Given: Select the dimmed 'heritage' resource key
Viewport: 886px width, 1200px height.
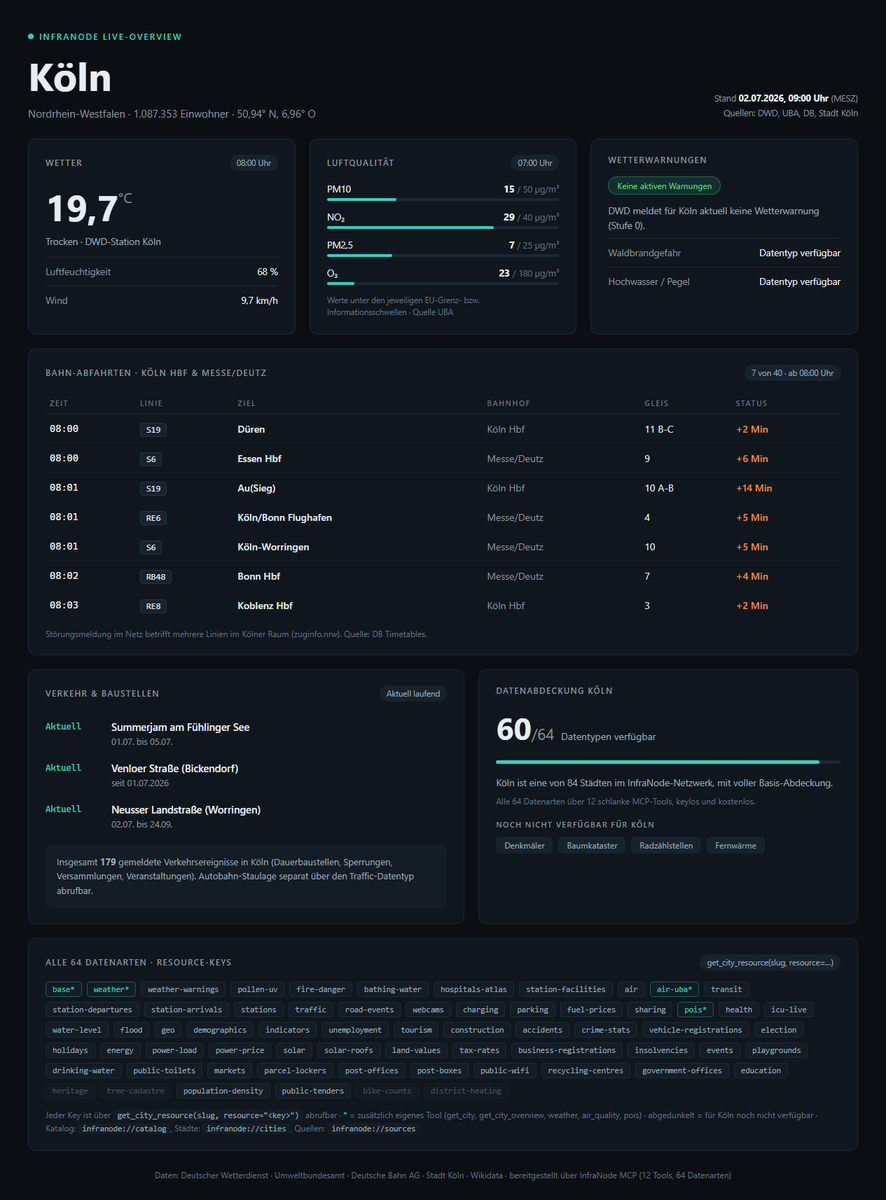Looking at the screenshot, I should point(70,1091).
